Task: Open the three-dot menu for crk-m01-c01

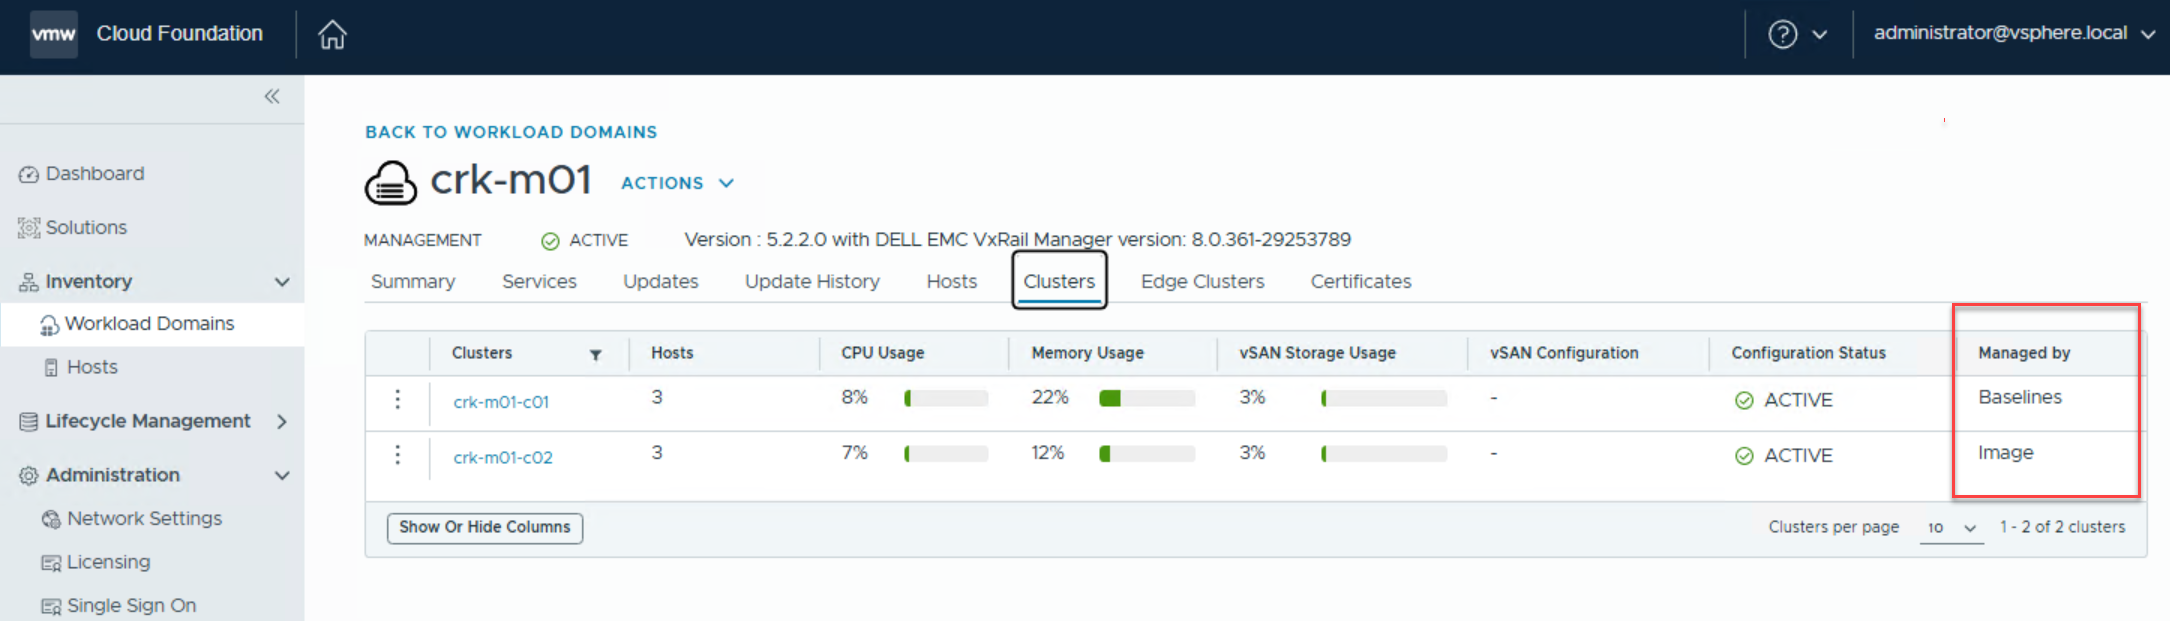Action: [398, 400]
